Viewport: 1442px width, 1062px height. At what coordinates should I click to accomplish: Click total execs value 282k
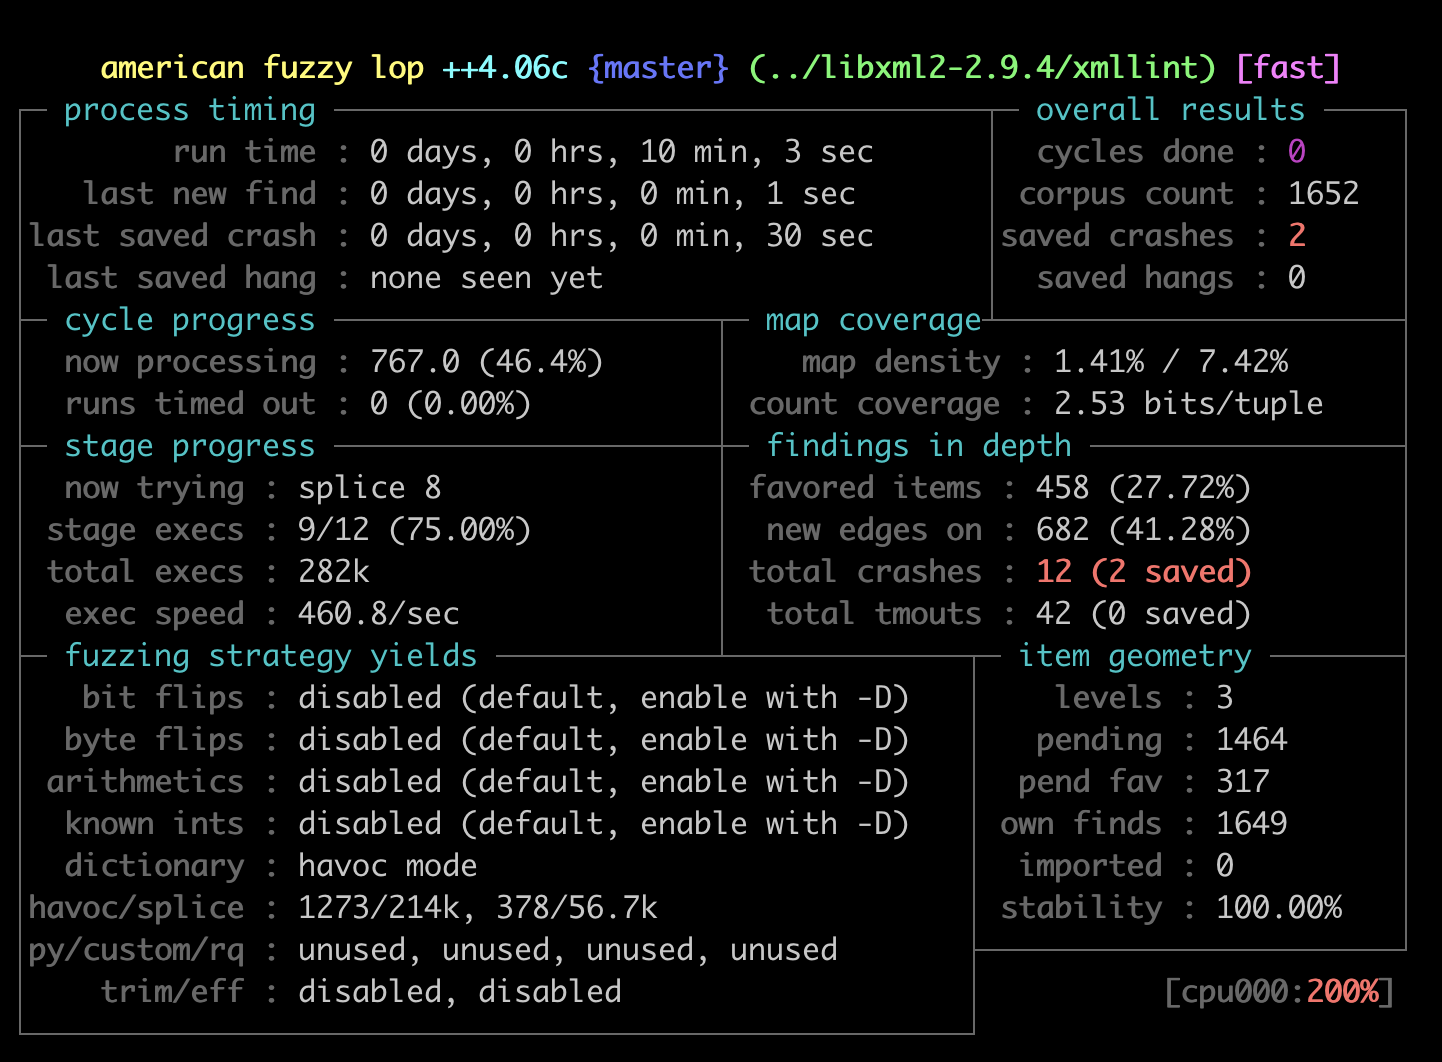(334, 572)
